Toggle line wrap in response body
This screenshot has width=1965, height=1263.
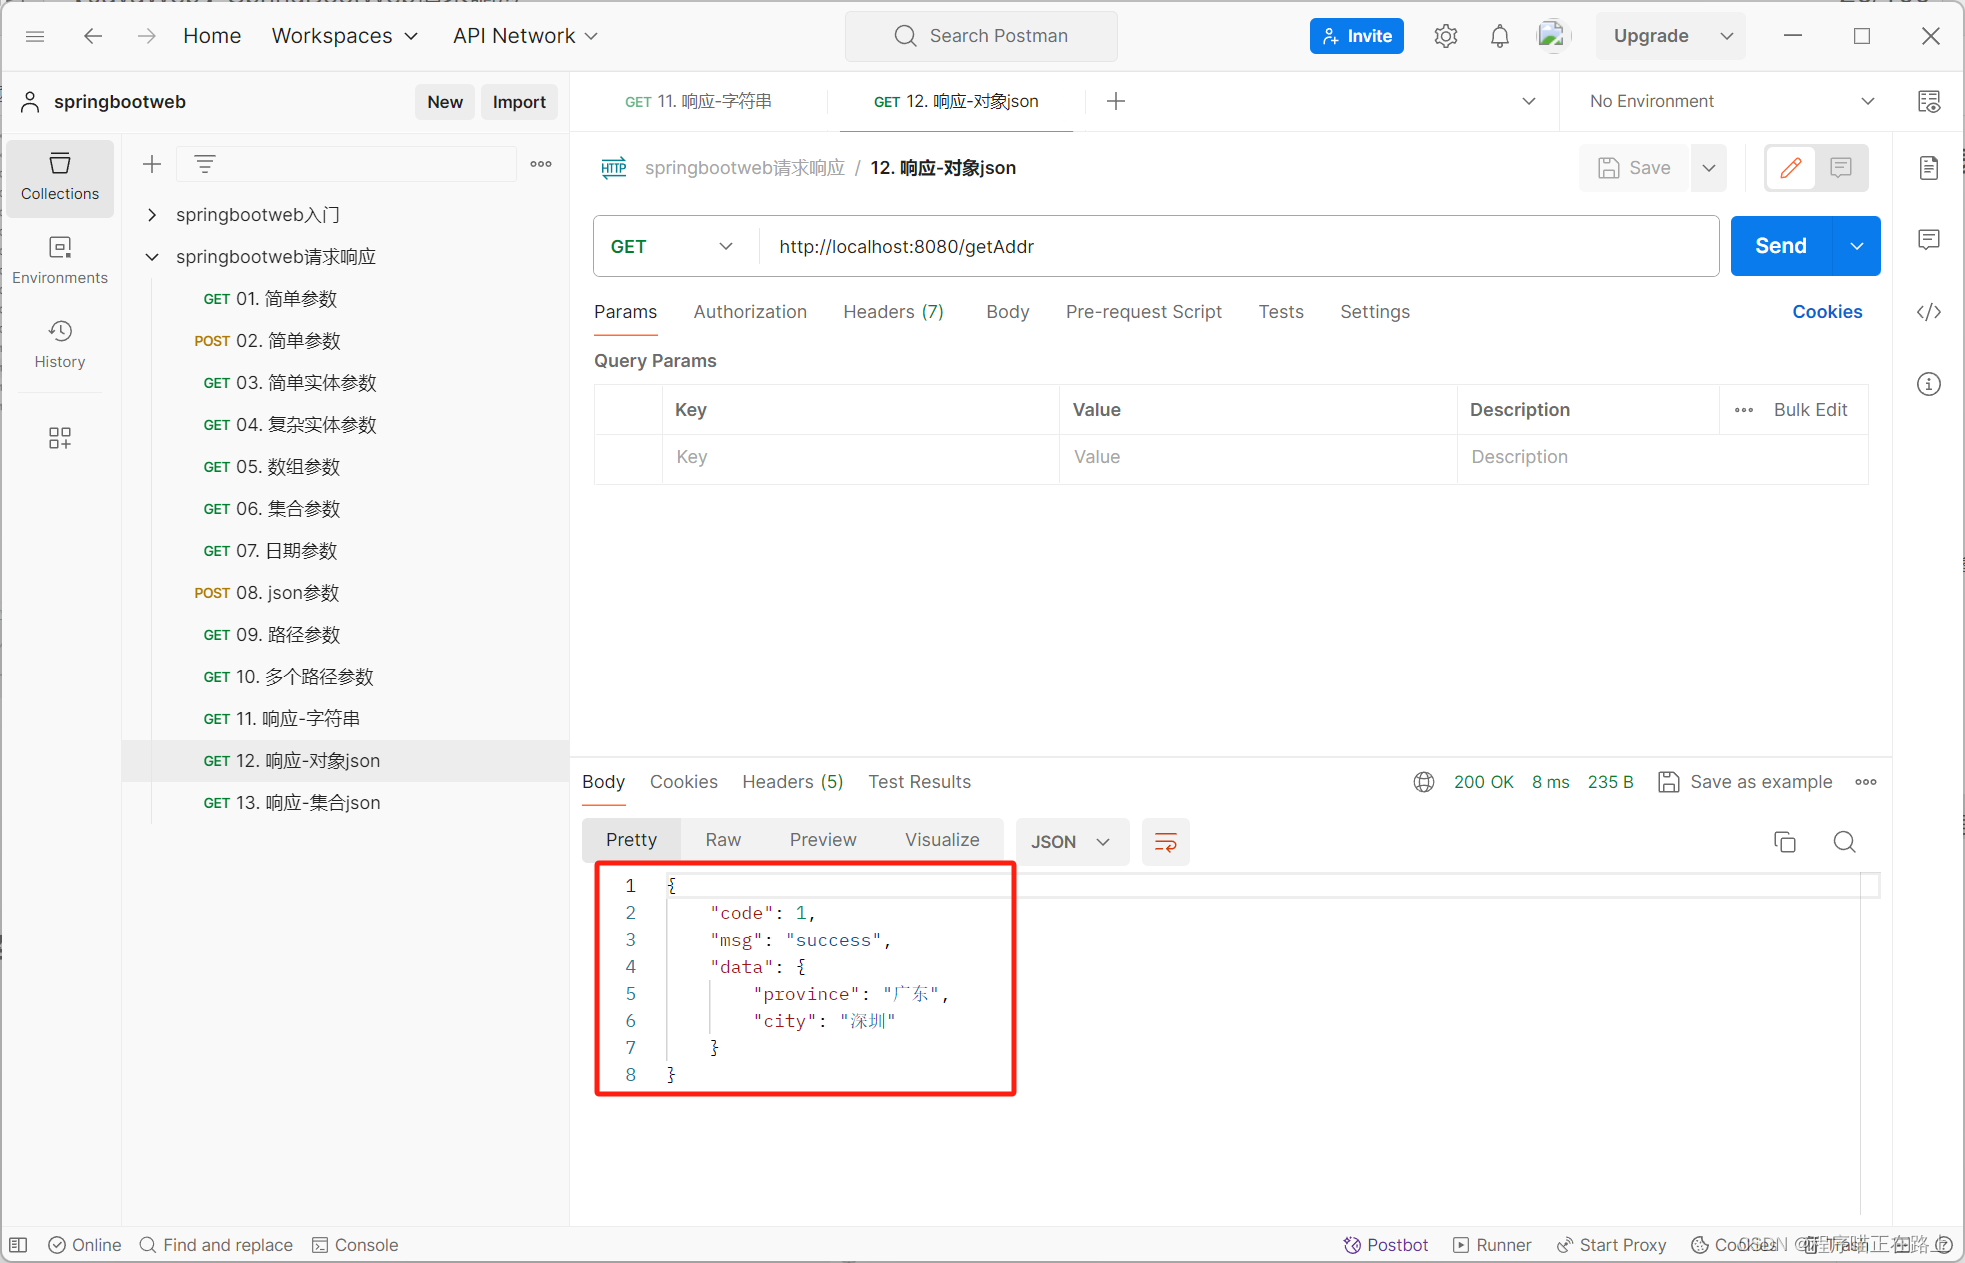tap(1166, 842)
